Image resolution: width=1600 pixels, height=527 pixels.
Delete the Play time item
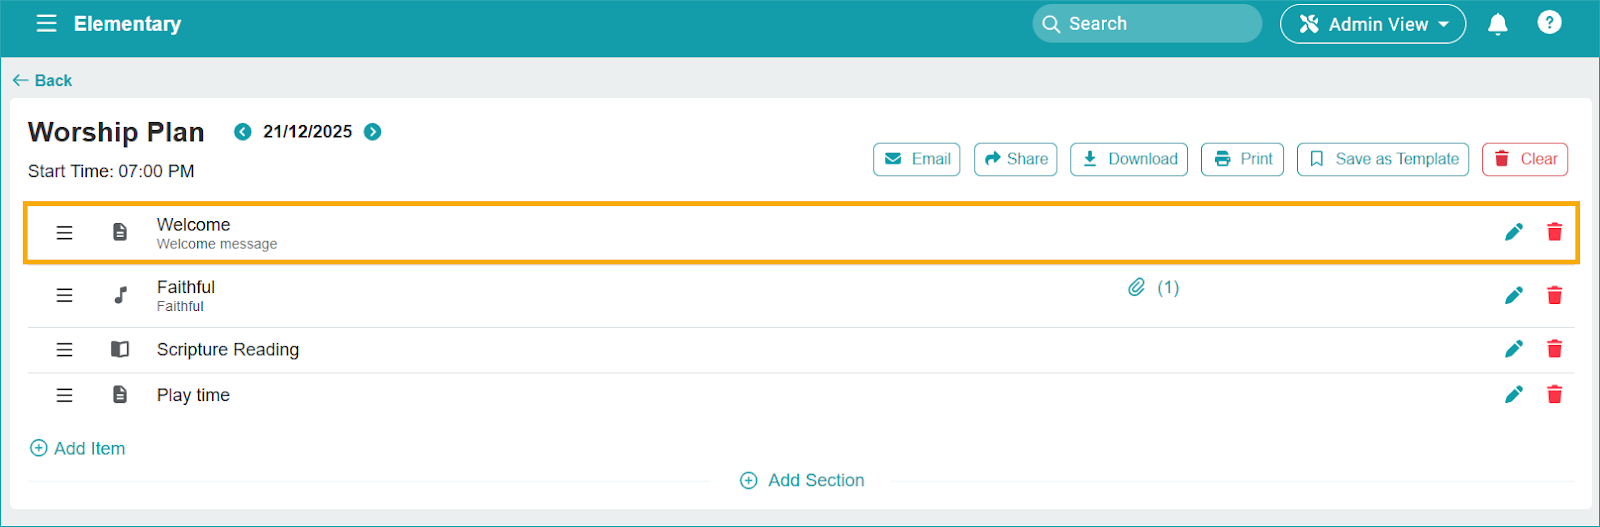1554,395
